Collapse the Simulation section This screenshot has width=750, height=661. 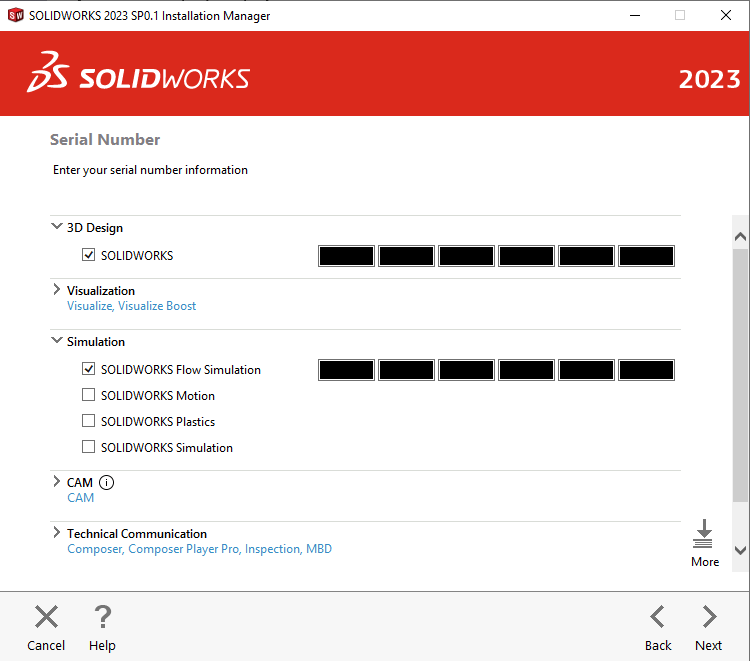click(x=57, y=341)
